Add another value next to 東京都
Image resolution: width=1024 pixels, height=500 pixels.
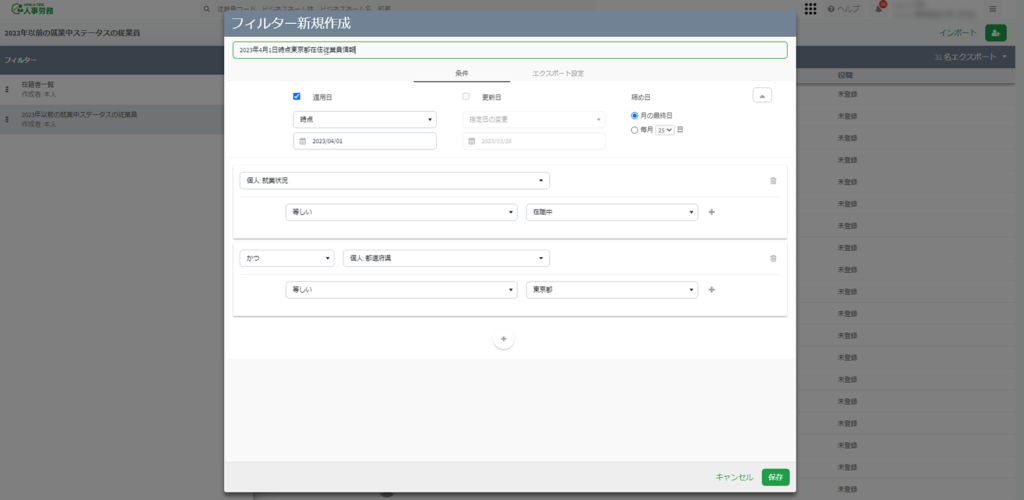pos(711,290)
